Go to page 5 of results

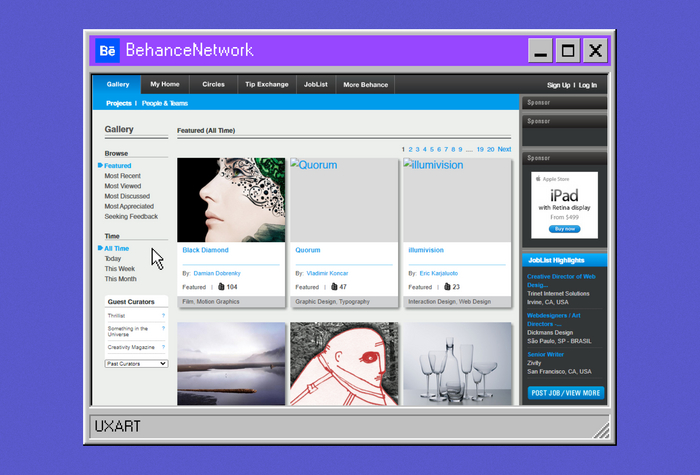(432, 150)
